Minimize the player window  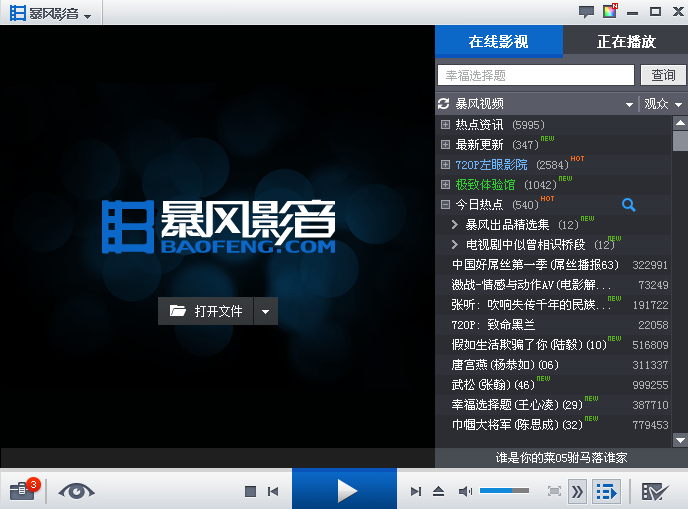click(x=632, y=13)
